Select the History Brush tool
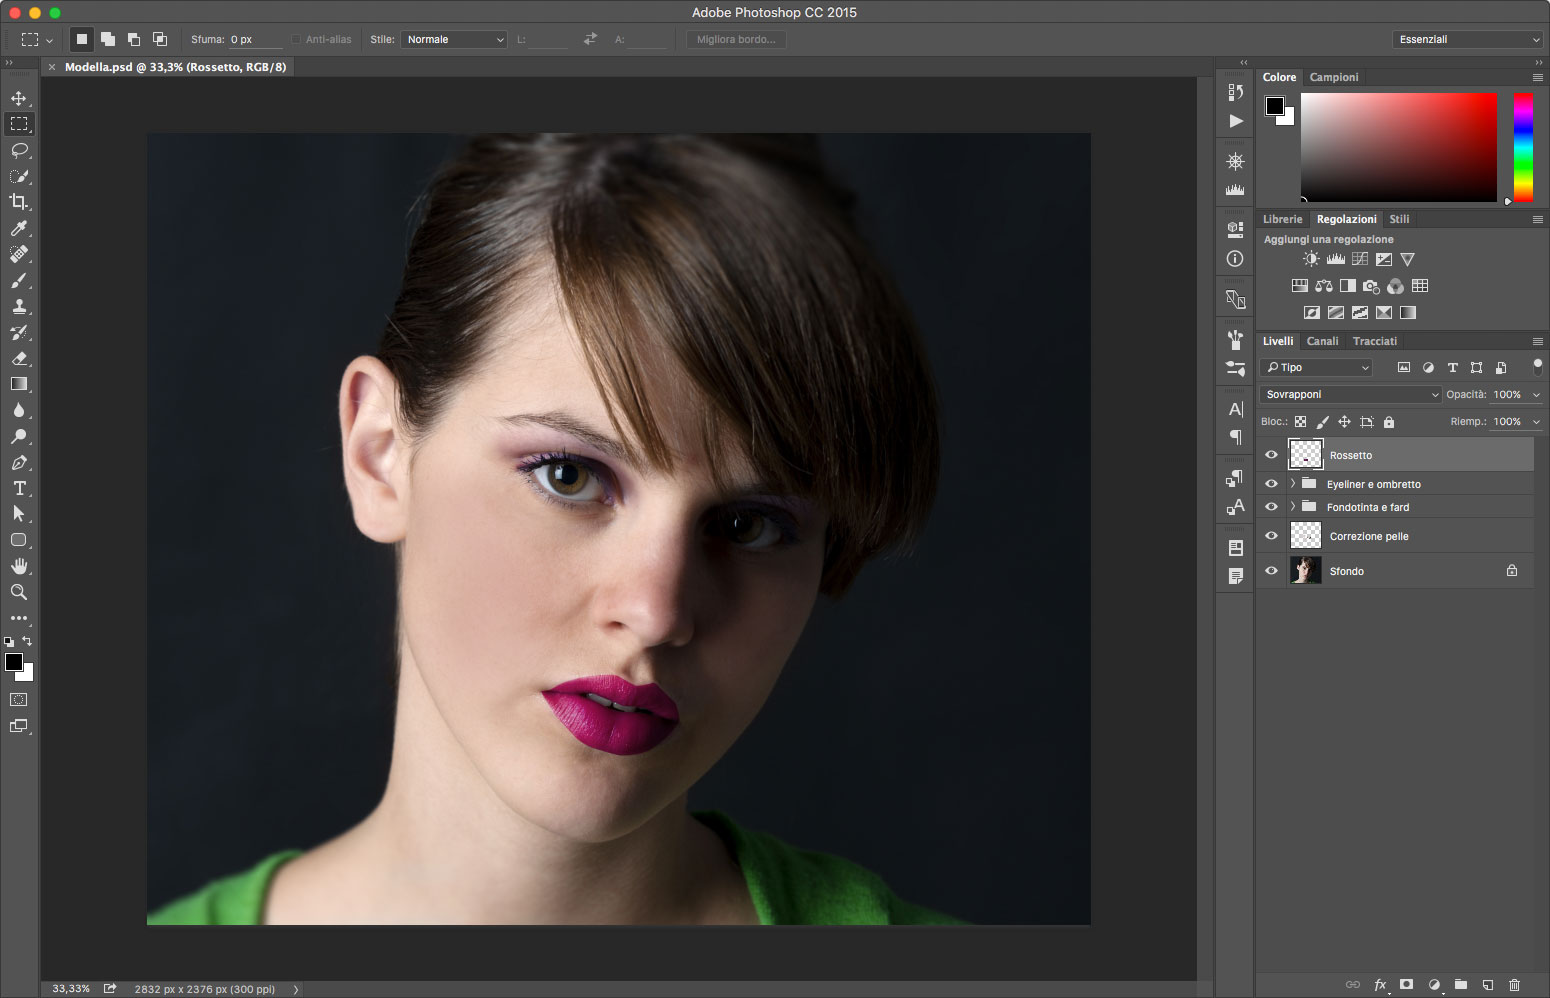The width and height of the screenshot is (1550, 998). coord(19,332)
